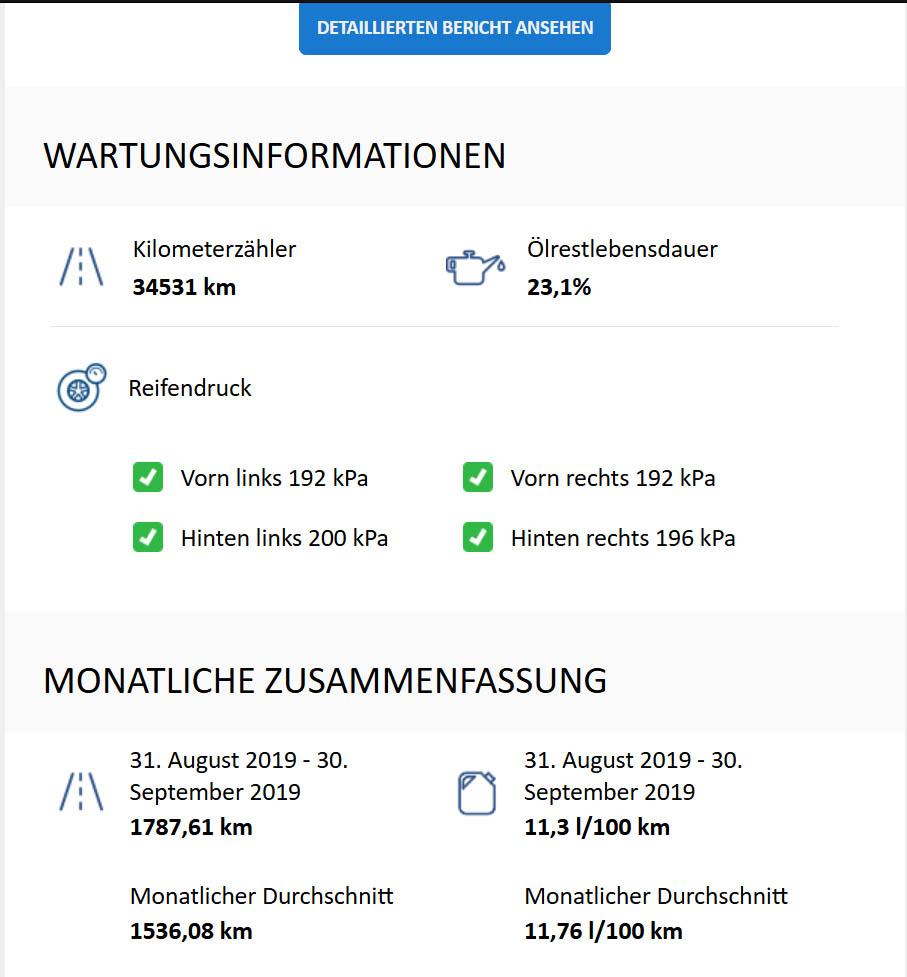Click the 1787,61 km monthly distance
Viewport: 907px width, 977px height.
click(191, 827)
